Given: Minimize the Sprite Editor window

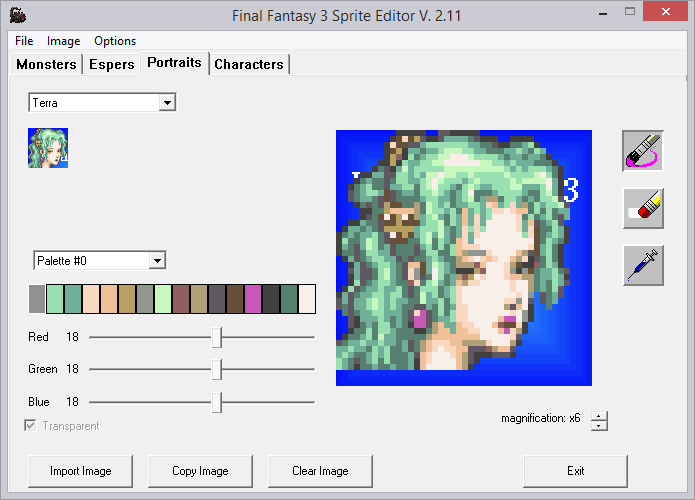Looking at the screenshot, I should (603, 12).
